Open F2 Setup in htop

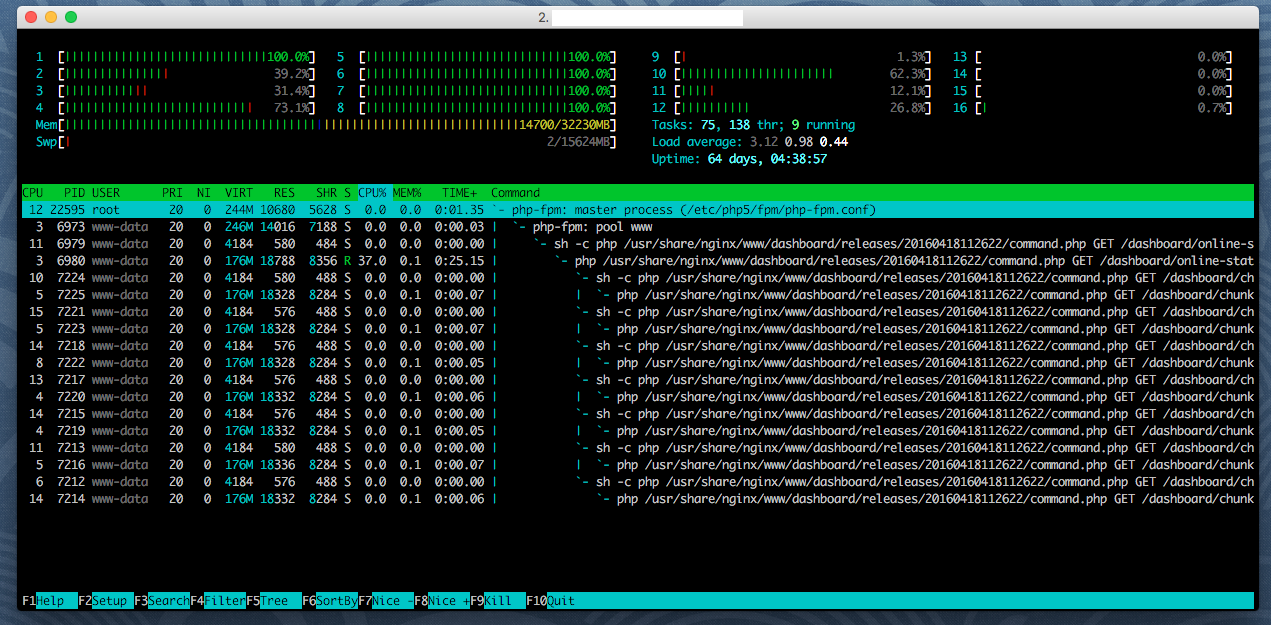coord(105,601)
